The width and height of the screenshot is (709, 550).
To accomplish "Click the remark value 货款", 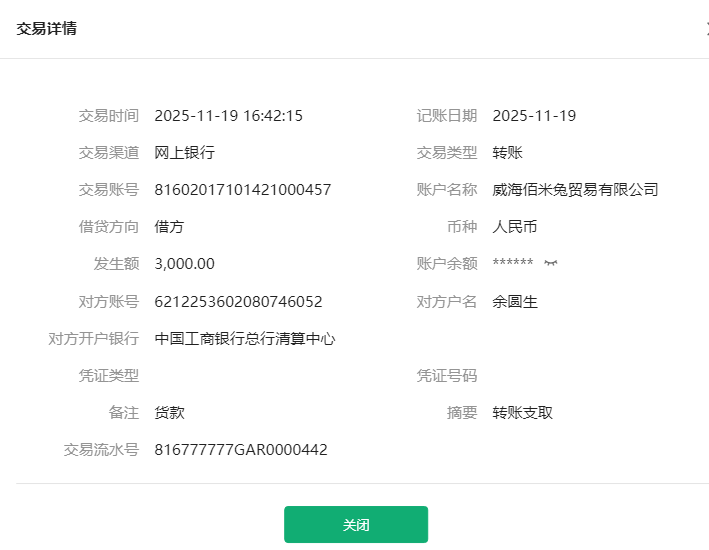I will coord(170,413).
